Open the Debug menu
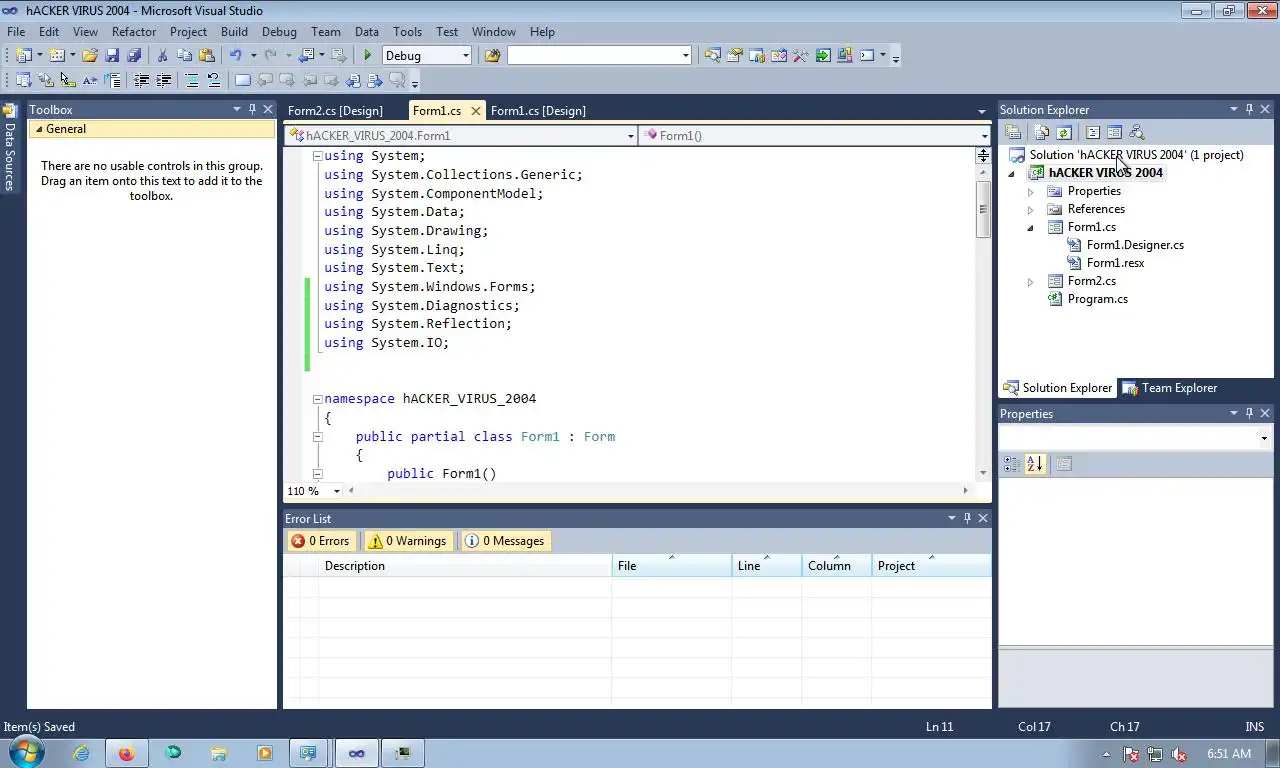 pos(279,32)
